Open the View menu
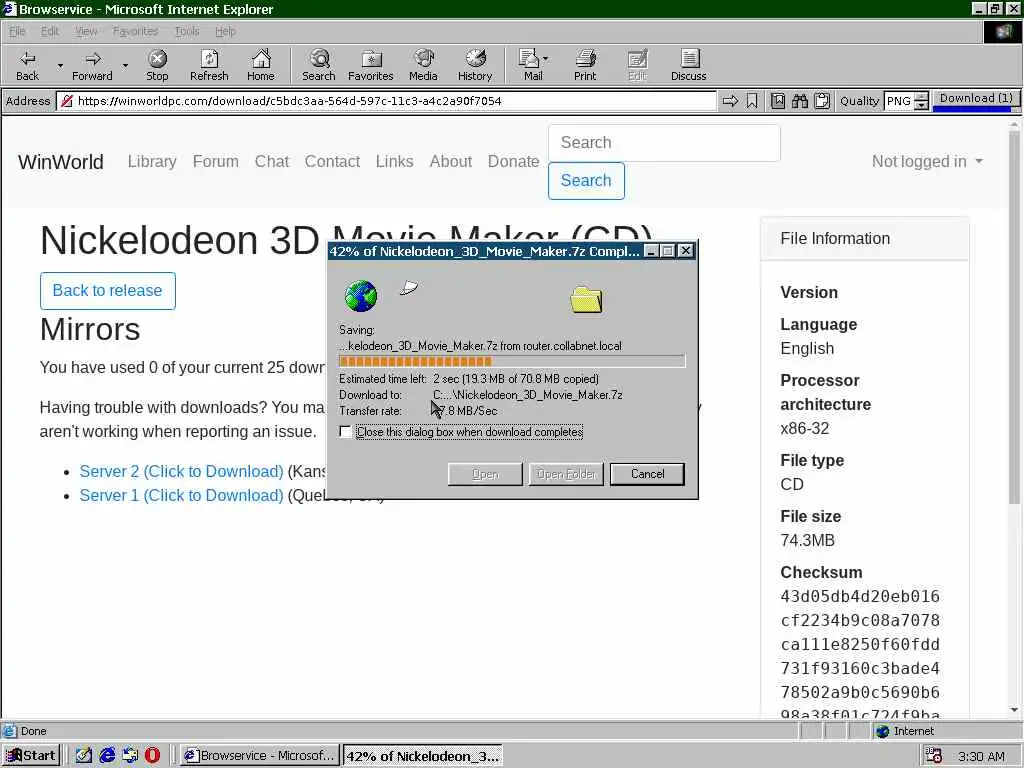 click(86, 31)
